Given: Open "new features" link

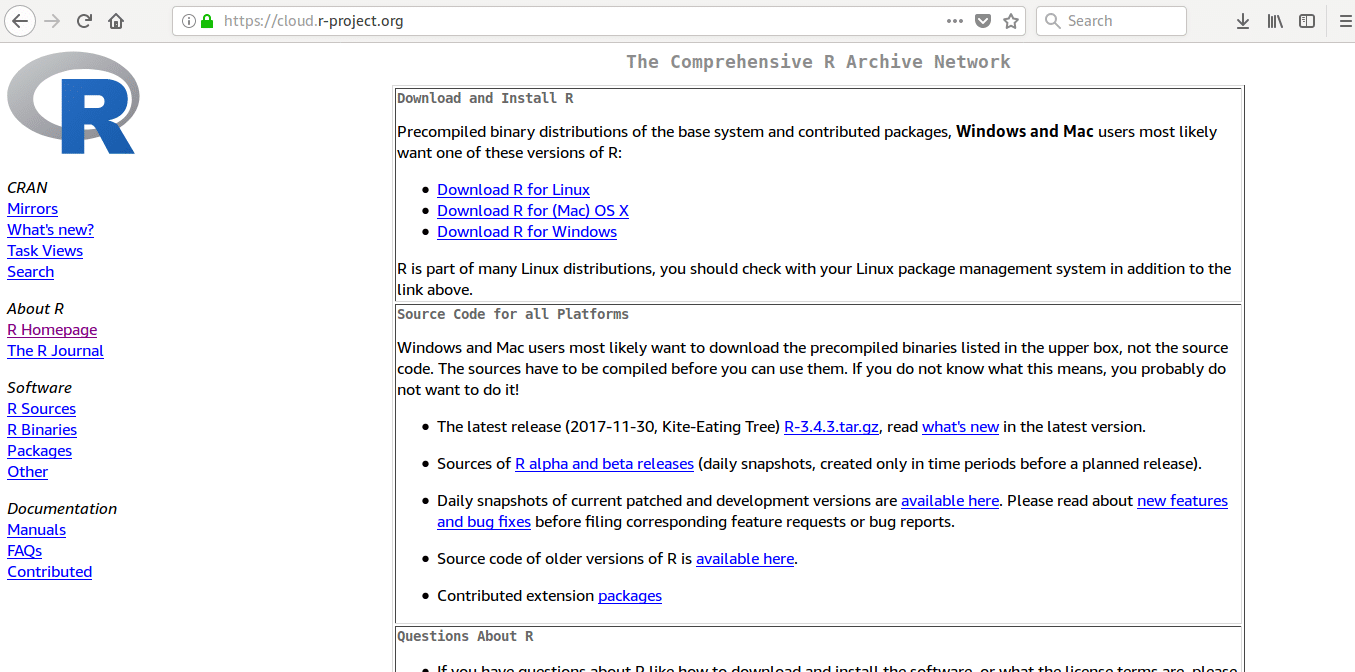Looking at the screenshot, I should coord(1182,501).
